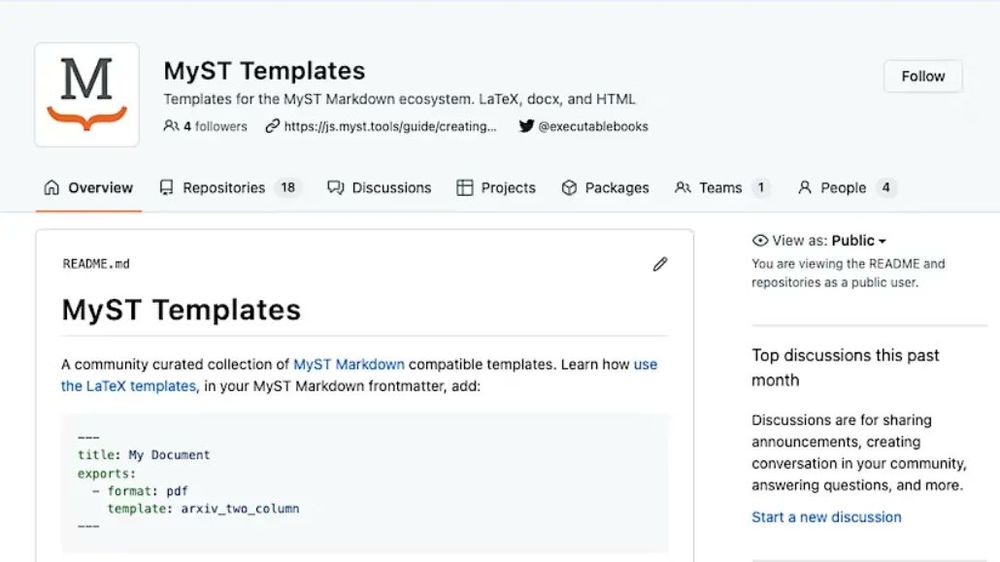Viewport: 1000px width, 562px height.
Task: Go to the Teams tab
Action: tap(722, 188)
